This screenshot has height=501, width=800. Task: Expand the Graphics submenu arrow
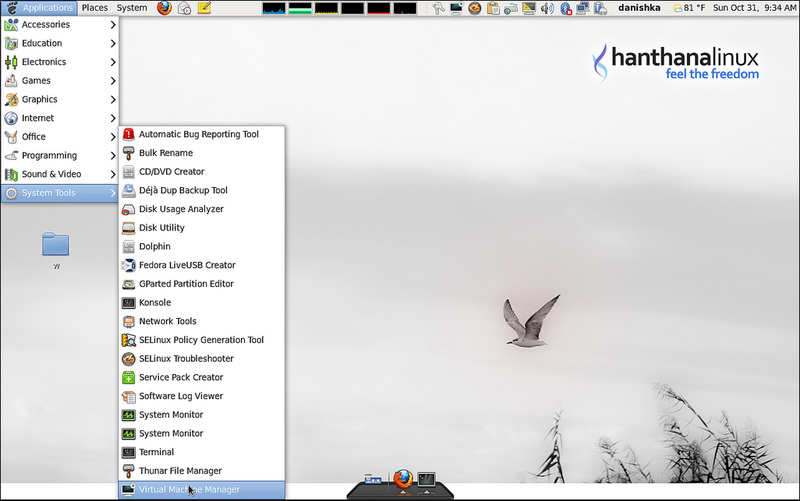pyautogui.click(x=113, y=99)
